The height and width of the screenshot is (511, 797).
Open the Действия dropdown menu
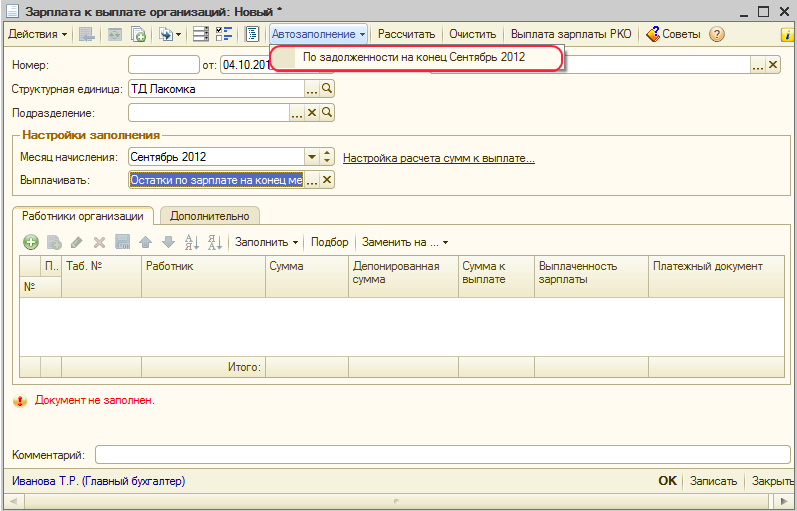37,34
